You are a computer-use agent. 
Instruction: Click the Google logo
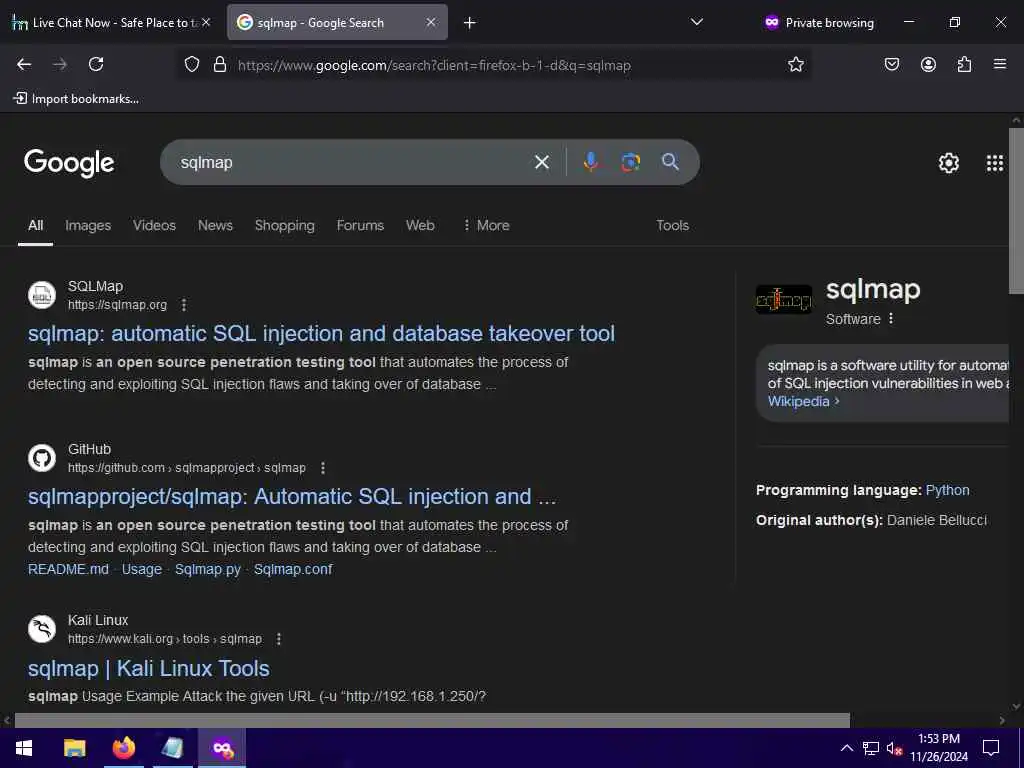click(69, 163)
